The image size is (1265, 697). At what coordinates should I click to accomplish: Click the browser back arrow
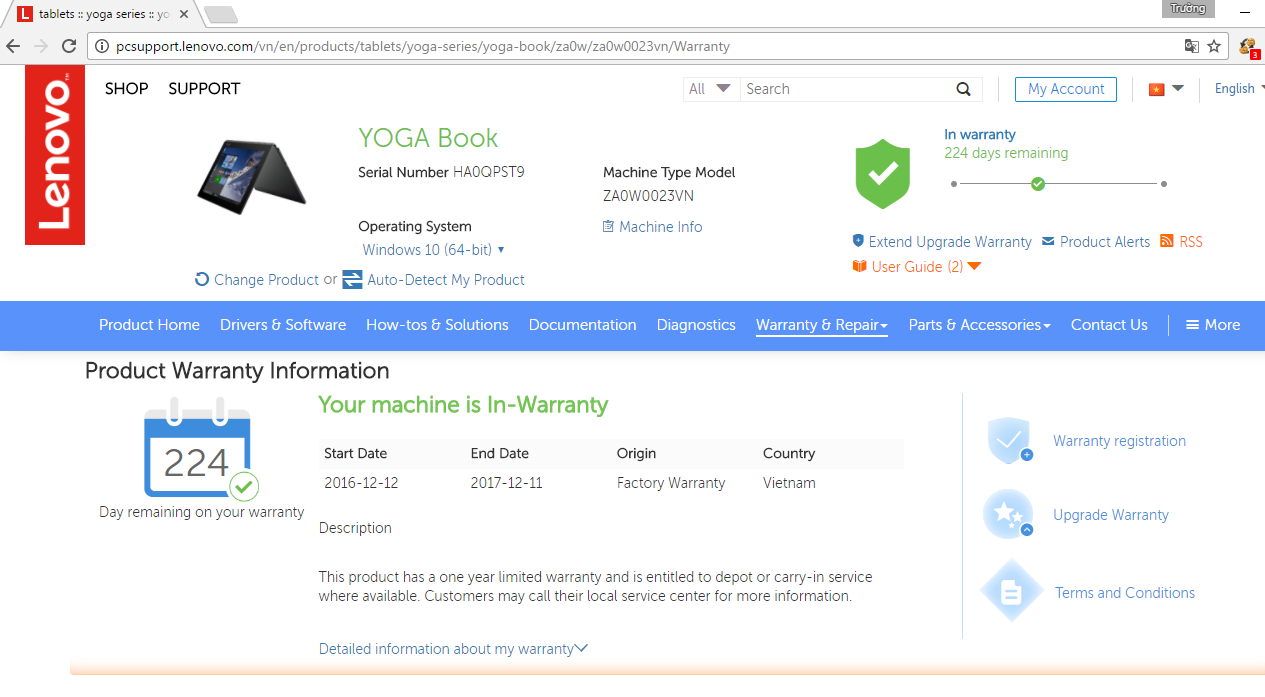coord(13,46)
